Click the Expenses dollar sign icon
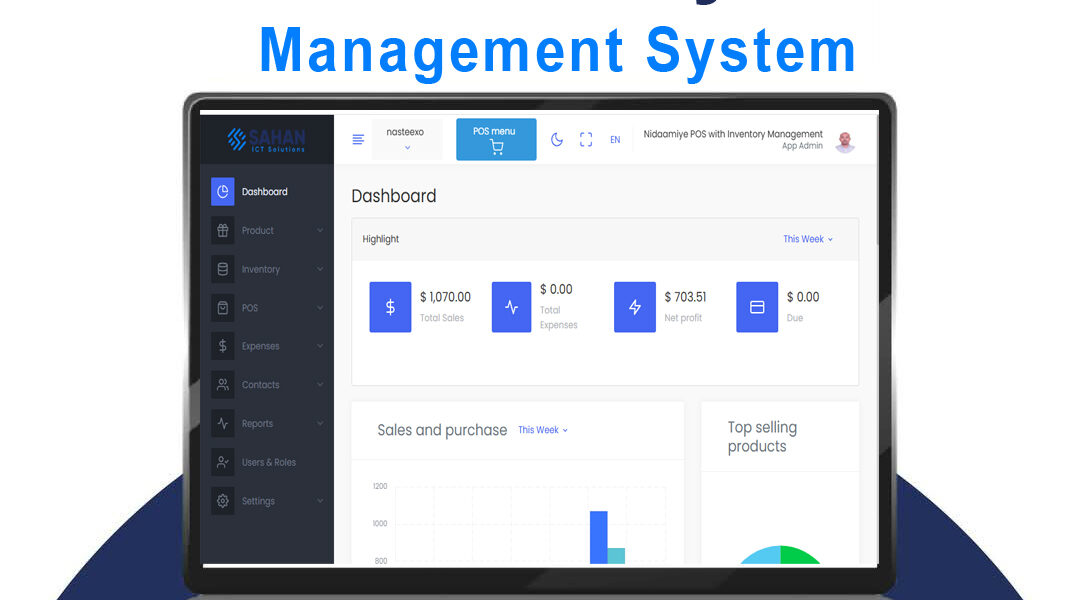The image size is (1080, 600). [x=222, y=346]
